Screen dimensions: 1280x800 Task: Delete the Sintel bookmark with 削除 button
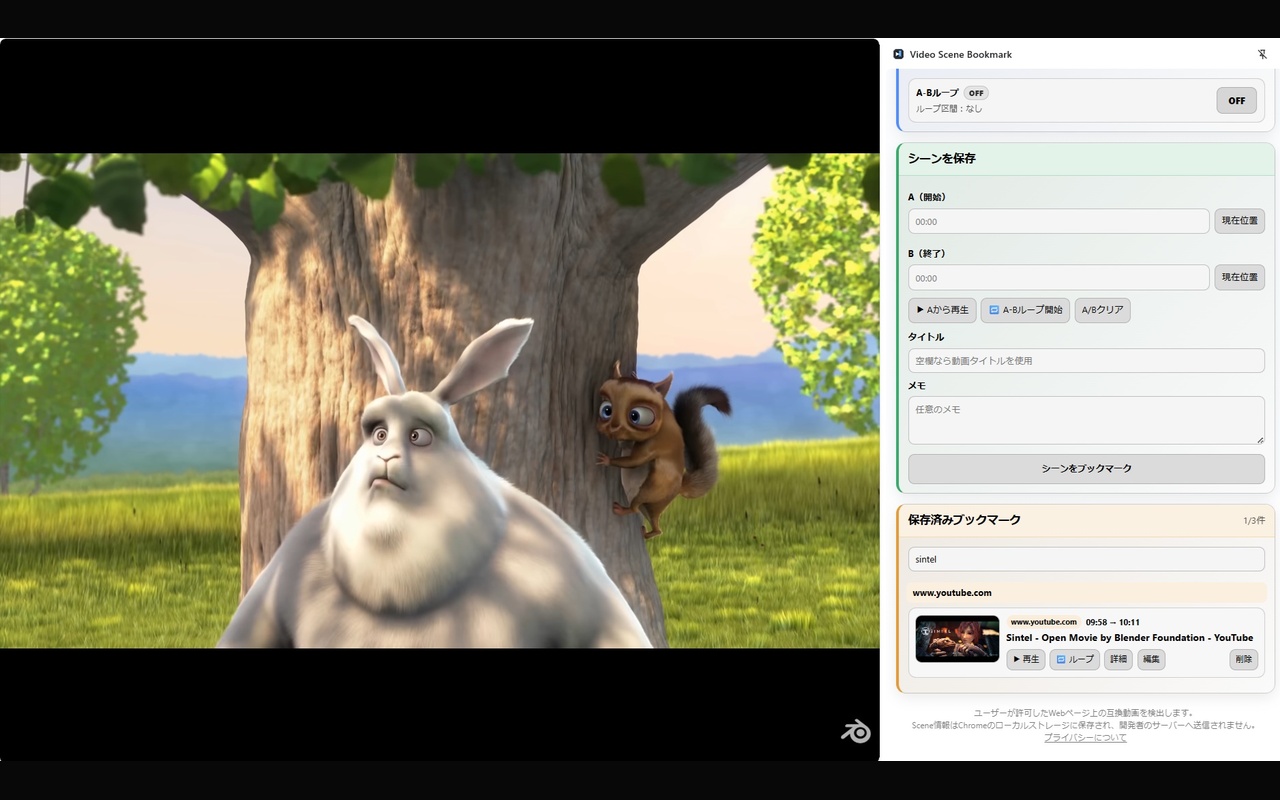point(1243,659)
